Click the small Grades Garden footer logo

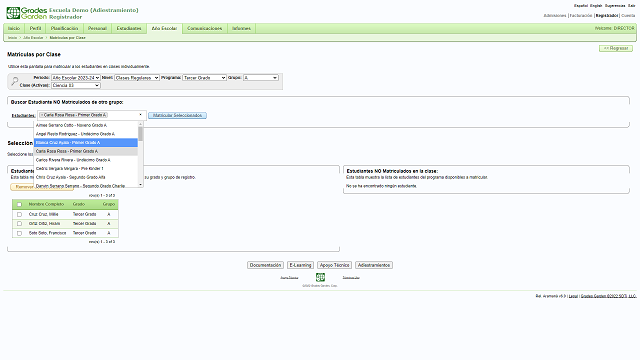point(320,278)
